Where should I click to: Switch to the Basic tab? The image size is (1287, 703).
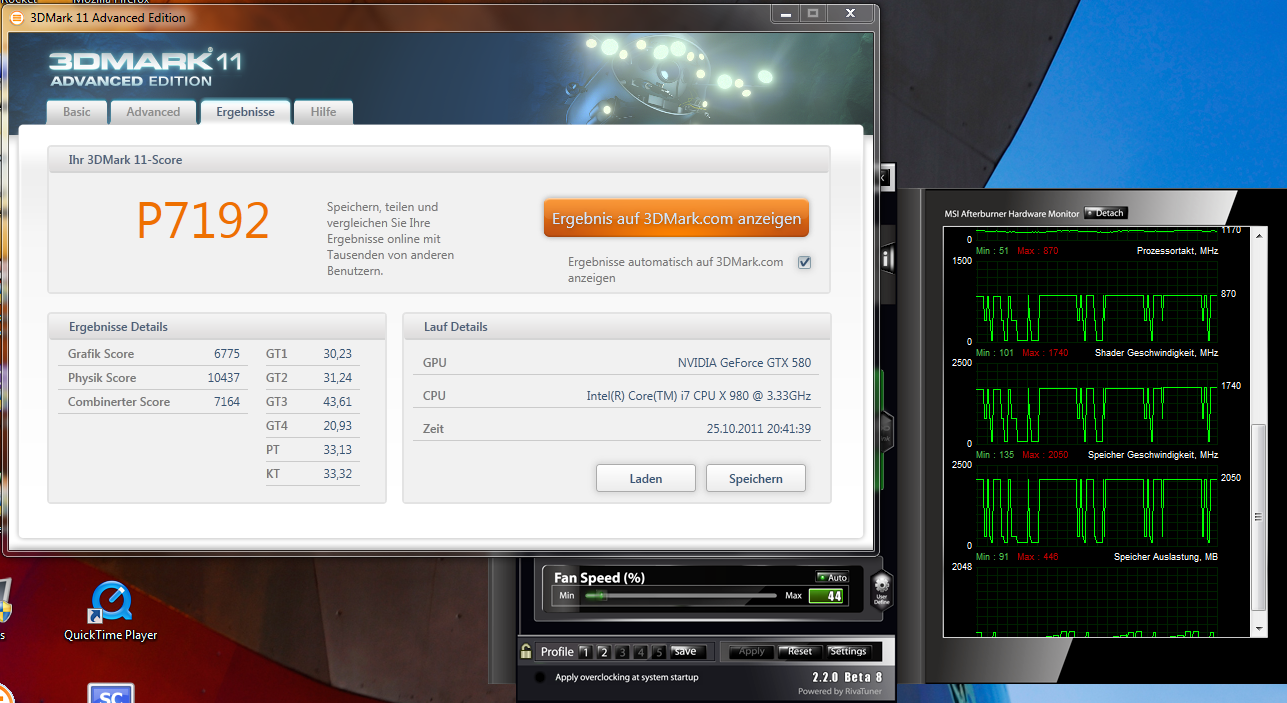click(x=77, y=112)
